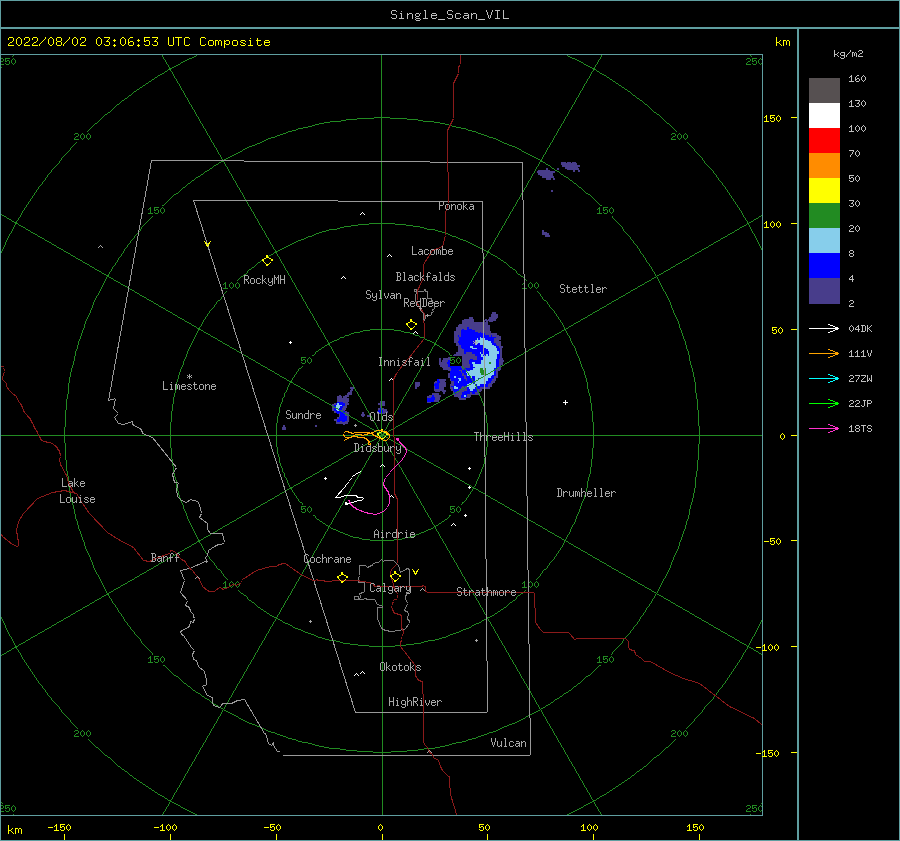Click the Limestone label
The image size is (900, 841).
[189, 386]
